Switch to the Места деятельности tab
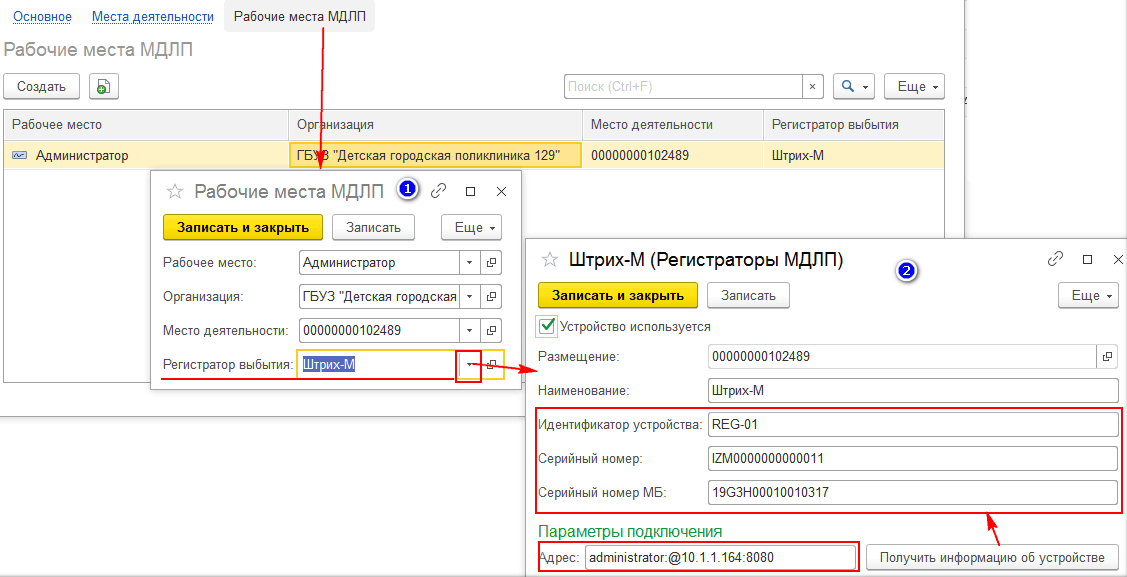The width and height of the screenshot is (1127, 577). point(152,17)
